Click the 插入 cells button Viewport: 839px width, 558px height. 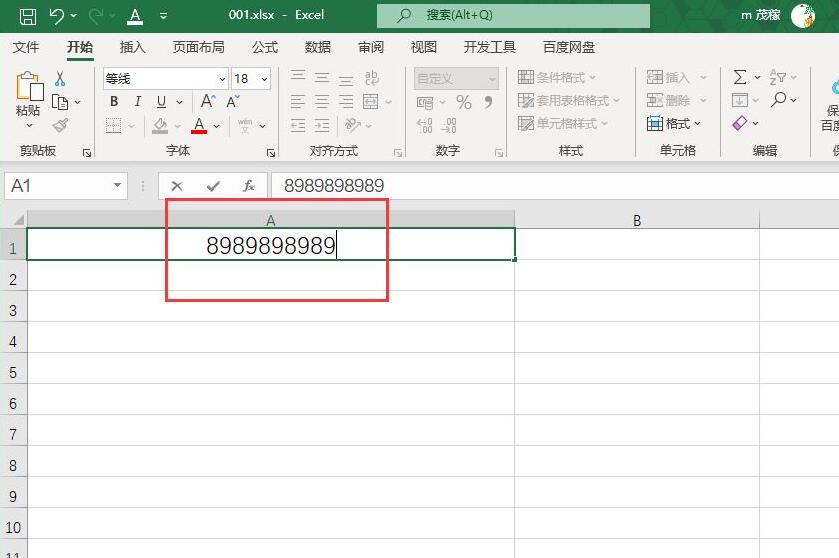[668, 78]
